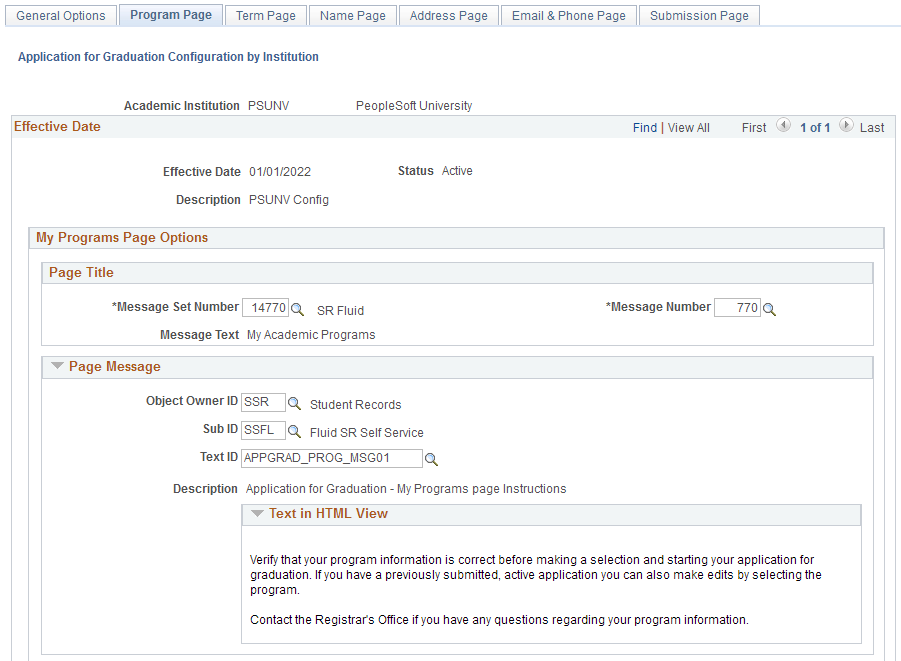The image size is (901, 661).
Task: Click the Object Owner ID field
Action: click(x=263, y=402)
